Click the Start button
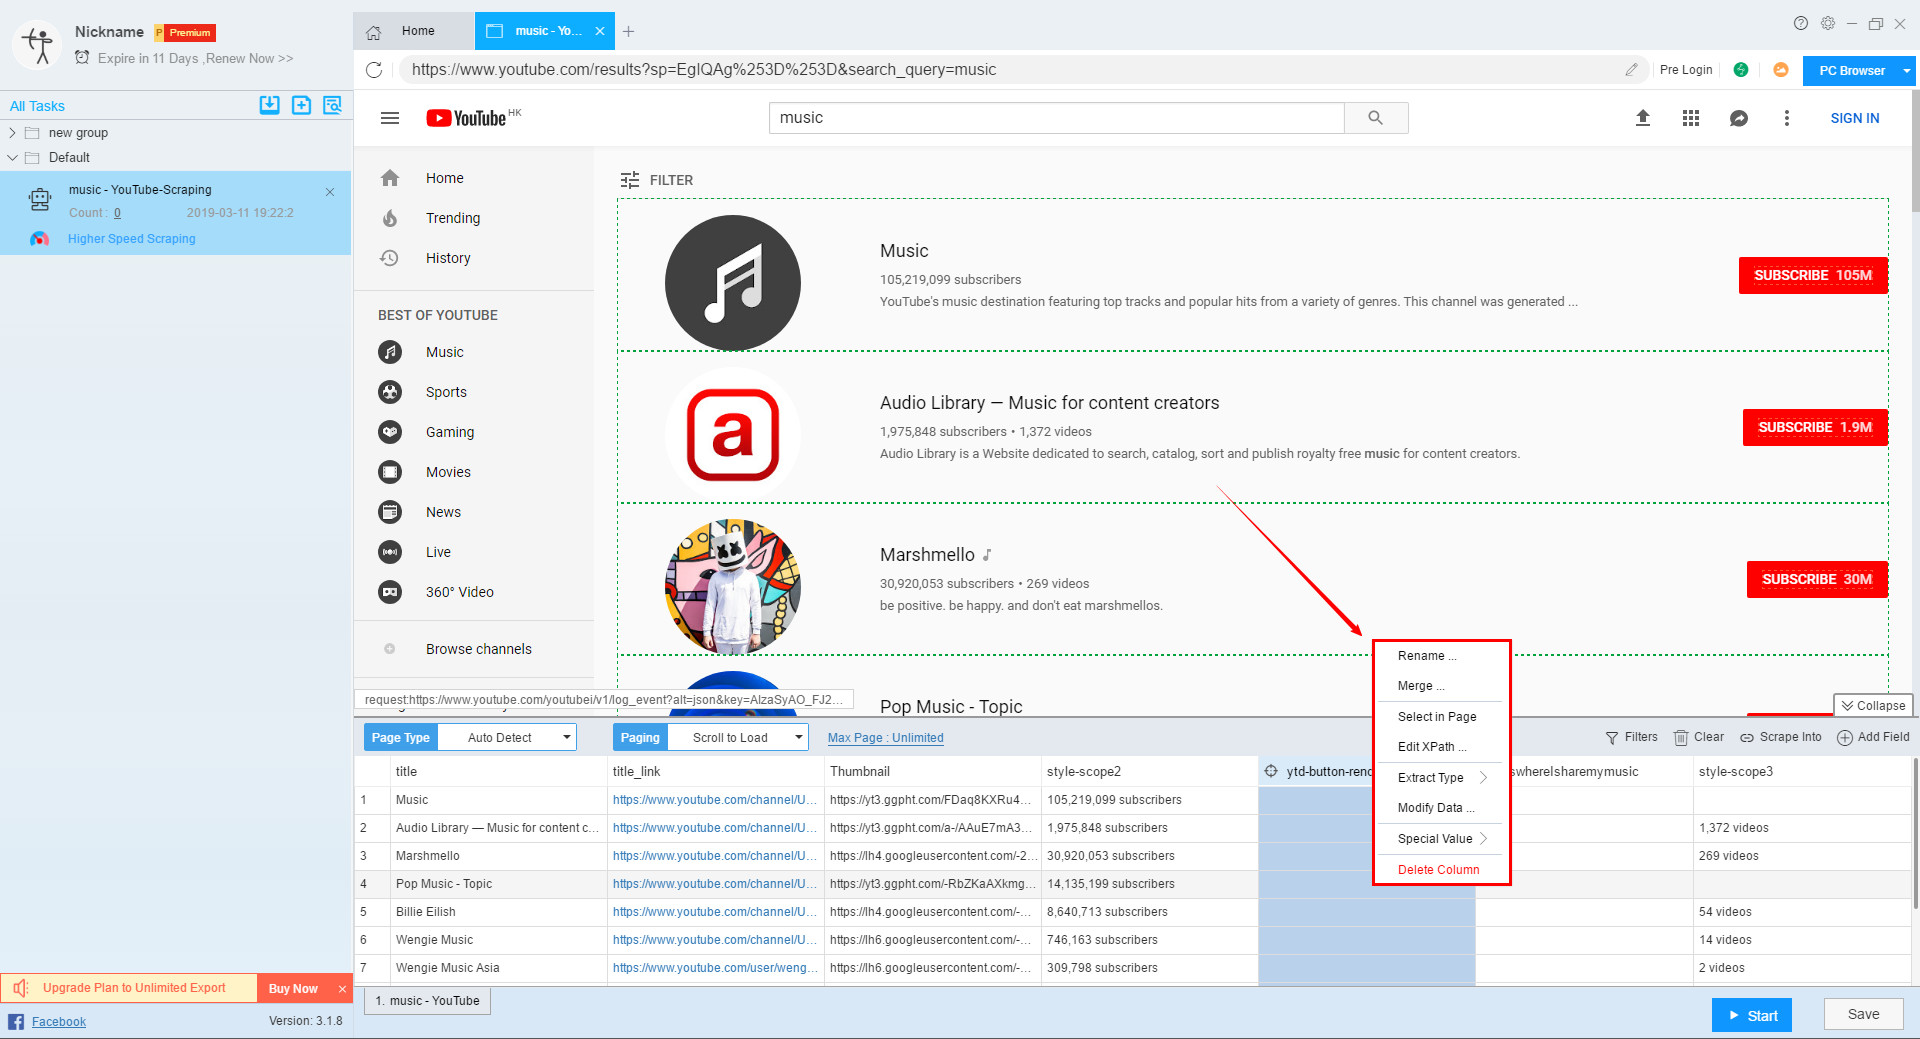Image resolution: width=1920 pixels, height=1039 pixels. (x=1752, y=1015)
